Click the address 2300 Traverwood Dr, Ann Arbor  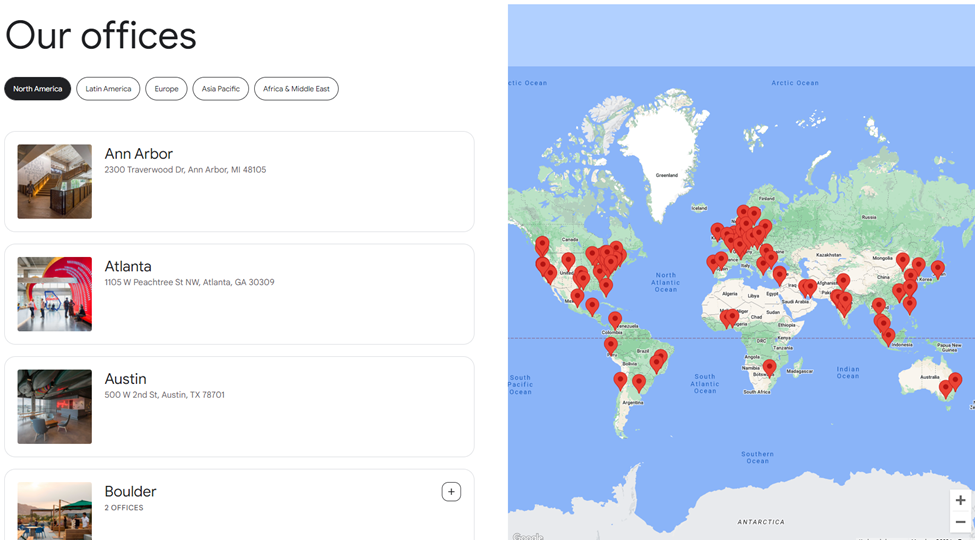pos(185,170)
